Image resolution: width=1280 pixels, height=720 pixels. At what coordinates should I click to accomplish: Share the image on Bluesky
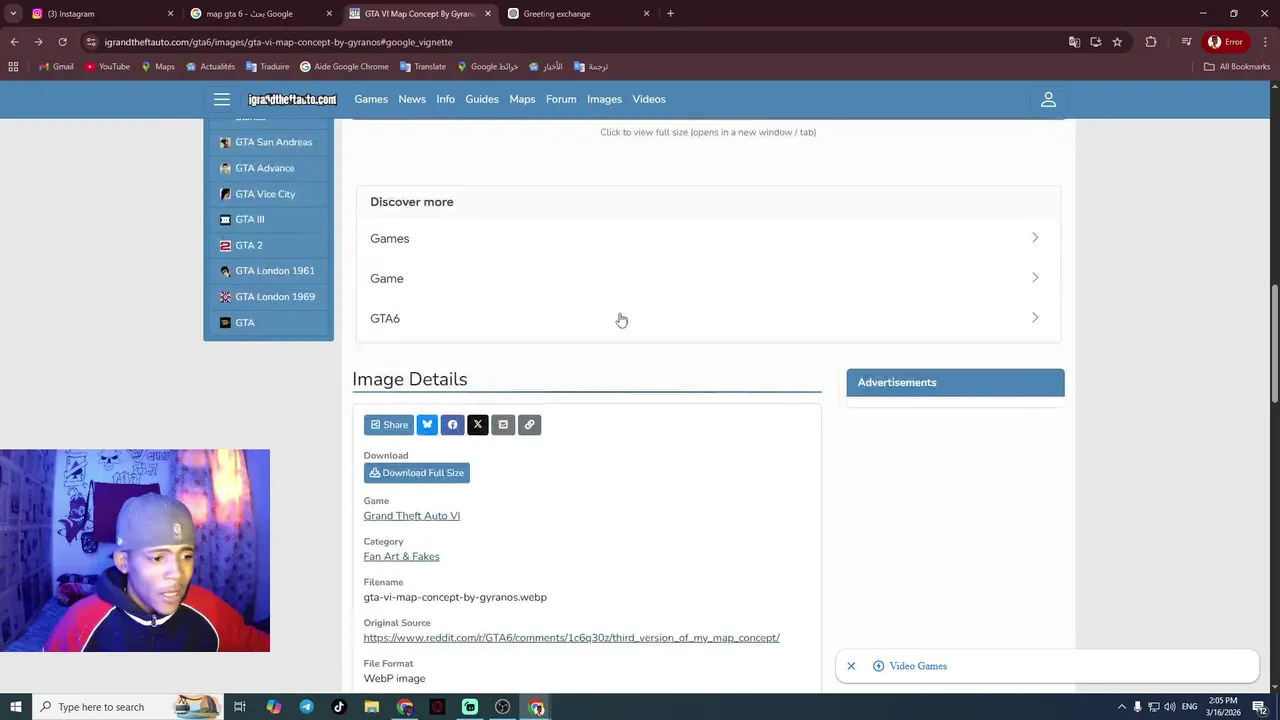click(x=427, y=425)
